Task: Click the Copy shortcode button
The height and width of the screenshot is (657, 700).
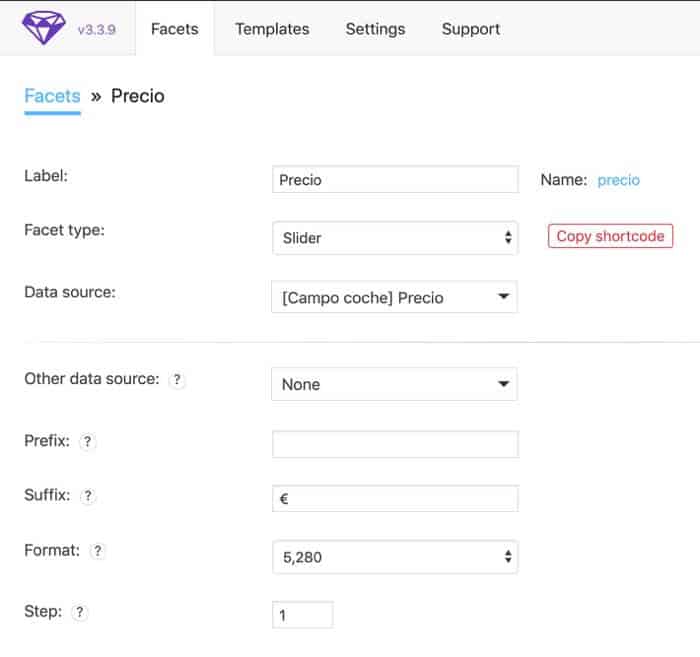Action: (x=610, y=236)
